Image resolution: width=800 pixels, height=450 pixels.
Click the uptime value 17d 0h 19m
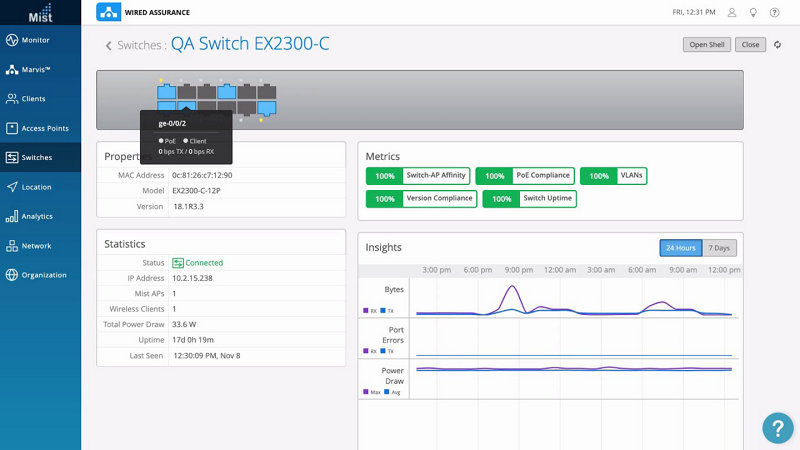point(193,340)
